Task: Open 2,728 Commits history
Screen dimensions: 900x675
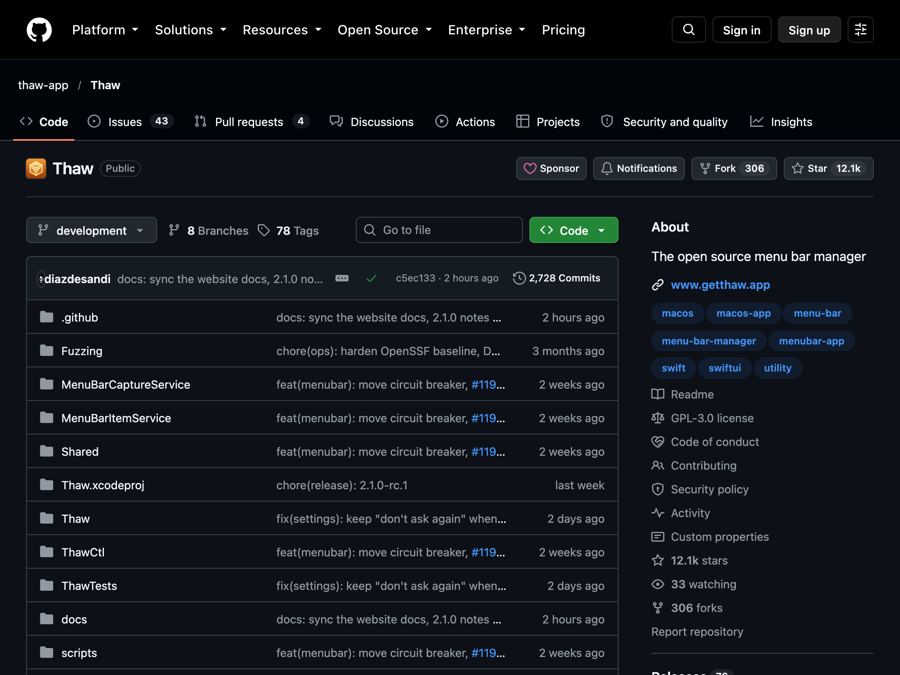Action: (557, 278)
